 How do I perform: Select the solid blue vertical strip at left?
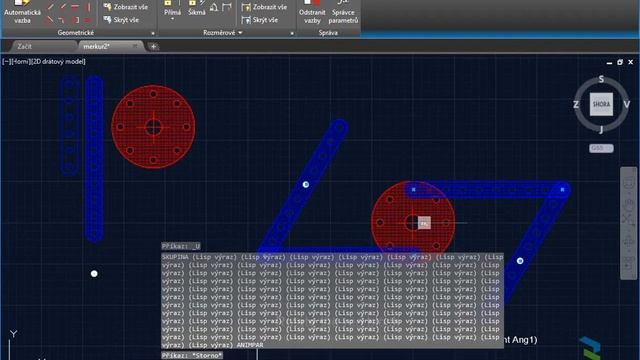coord(94,158)
